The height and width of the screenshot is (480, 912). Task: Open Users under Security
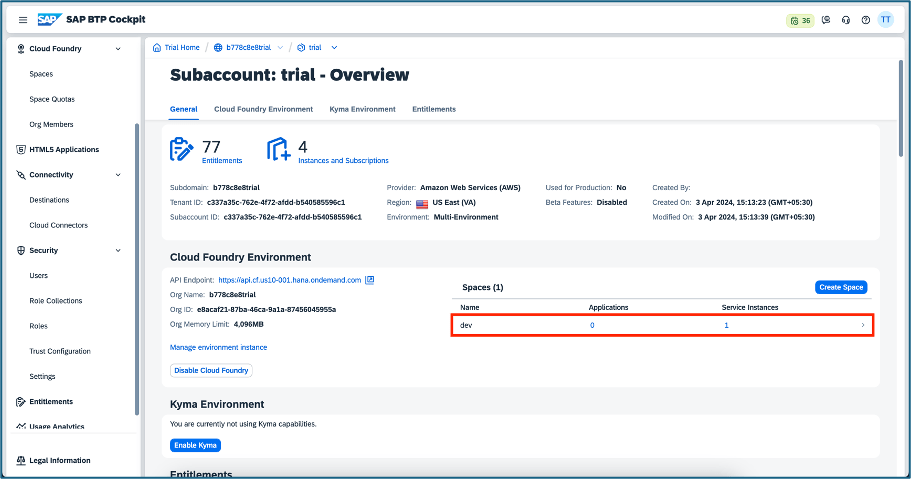pos(39,276)
